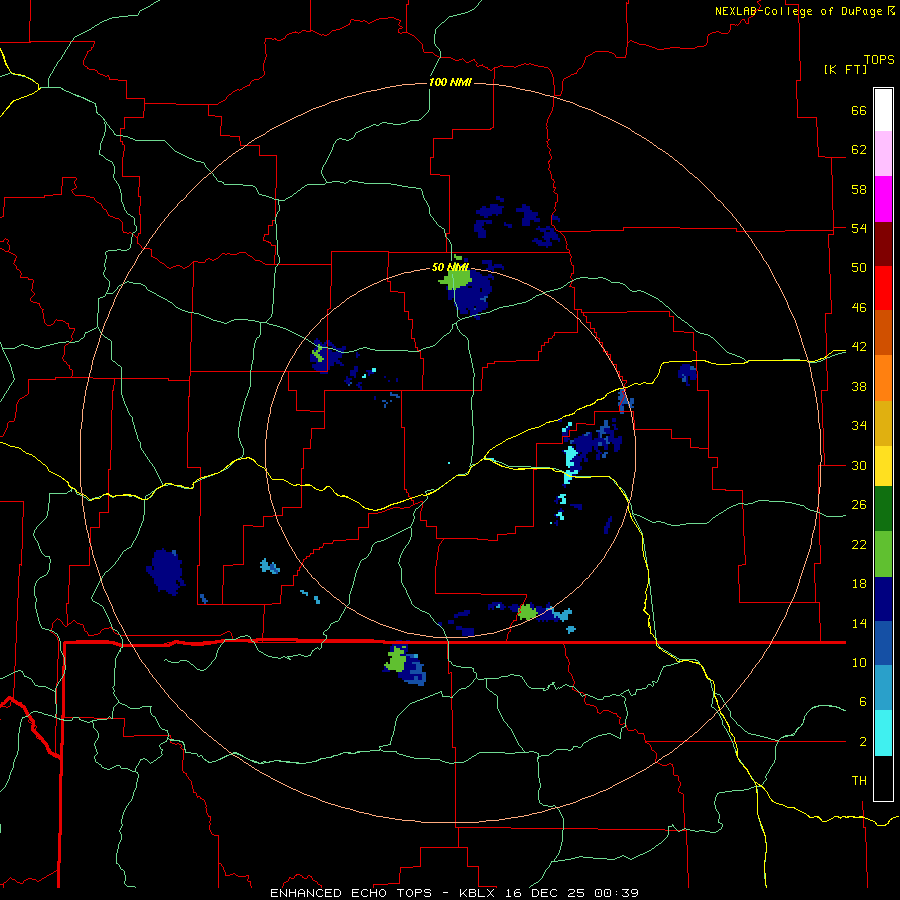Select the bright red legend swatch
The width and height of the screenshot is (900, 900).
[883, 288]
